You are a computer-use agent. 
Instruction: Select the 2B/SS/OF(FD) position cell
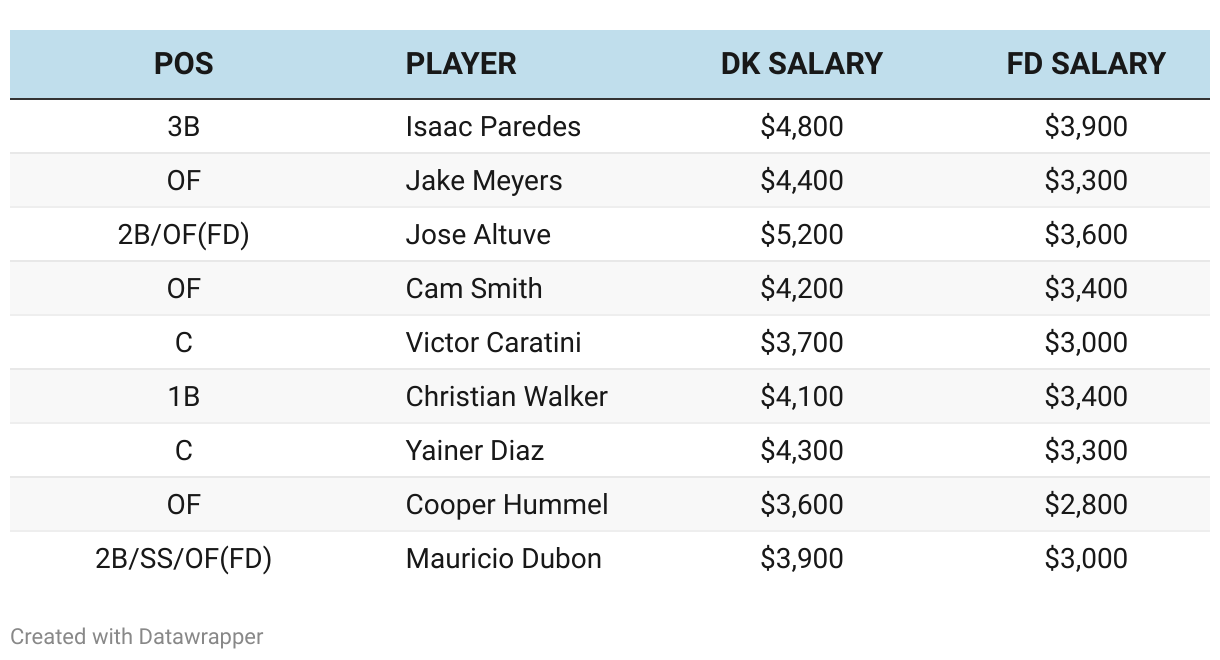tap(183, 559)
